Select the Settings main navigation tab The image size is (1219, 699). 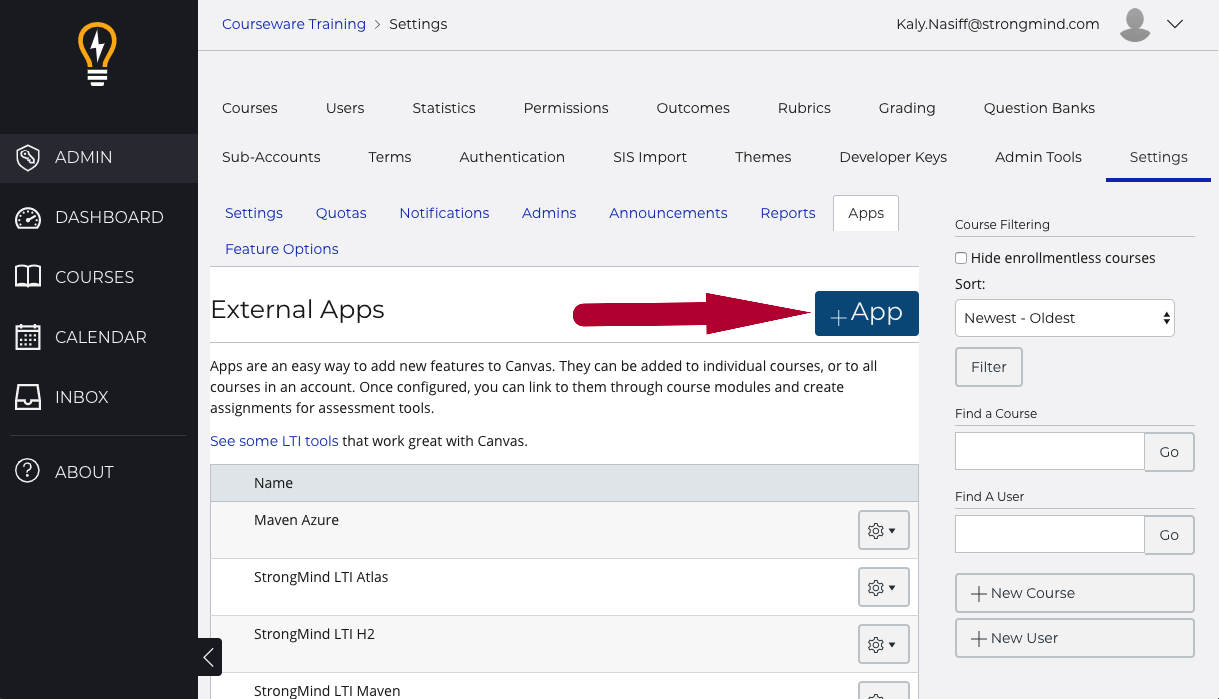(1158, 157)
